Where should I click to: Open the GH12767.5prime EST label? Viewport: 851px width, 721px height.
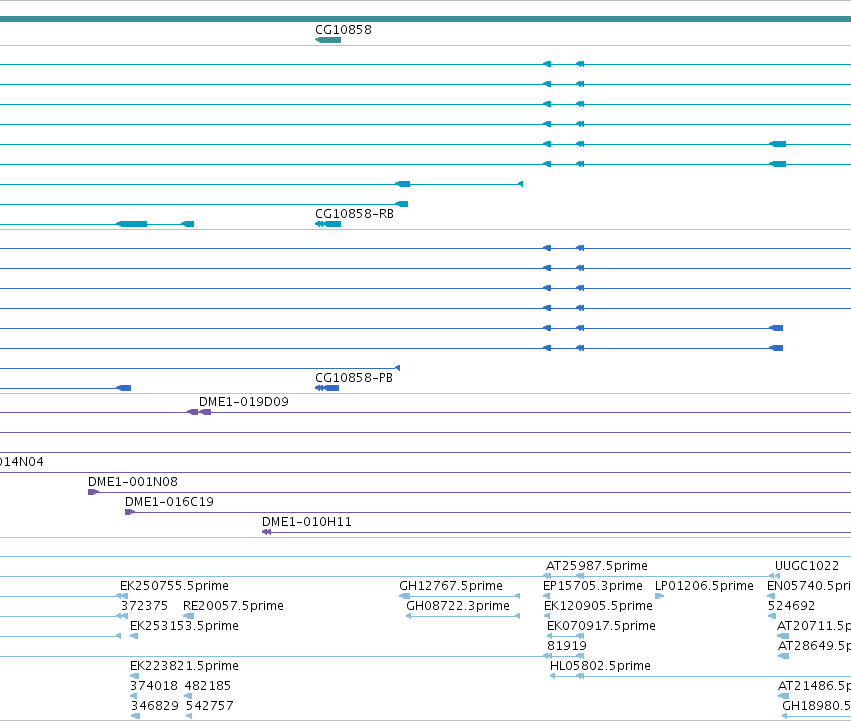(451, 586)
